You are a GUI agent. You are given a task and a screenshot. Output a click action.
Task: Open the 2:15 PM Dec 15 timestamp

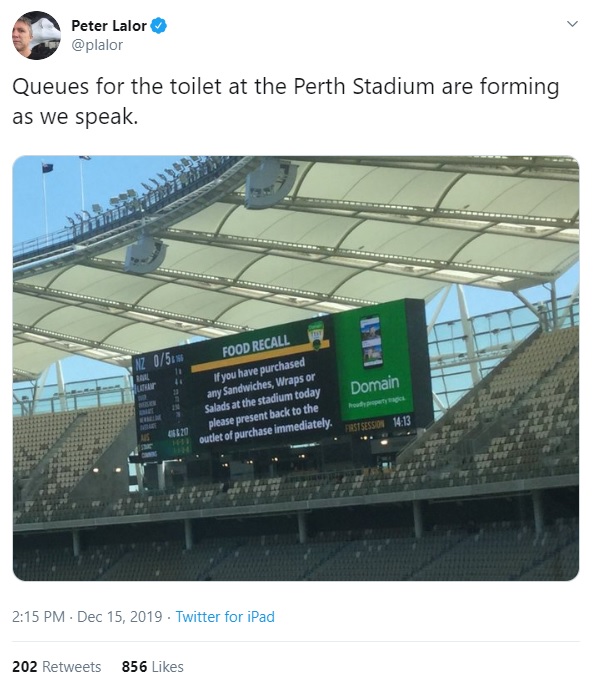pos(89,617)
